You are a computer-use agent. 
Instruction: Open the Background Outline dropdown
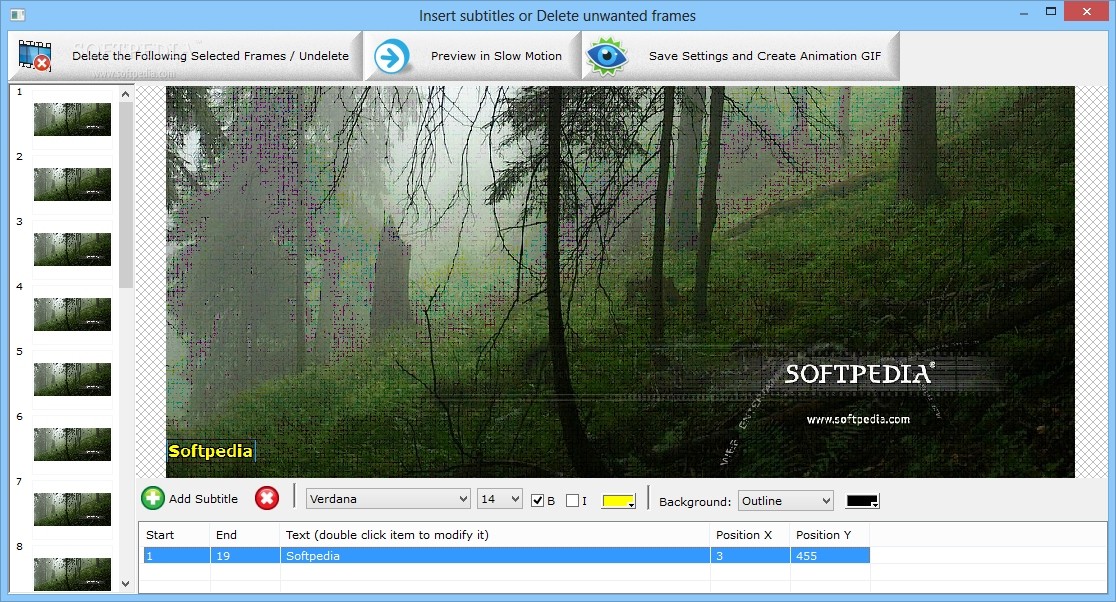(786, 501)
